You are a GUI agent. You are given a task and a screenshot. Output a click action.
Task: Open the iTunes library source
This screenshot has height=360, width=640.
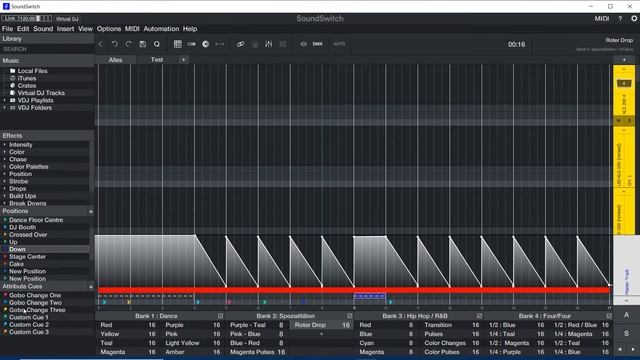pos(27,78)
